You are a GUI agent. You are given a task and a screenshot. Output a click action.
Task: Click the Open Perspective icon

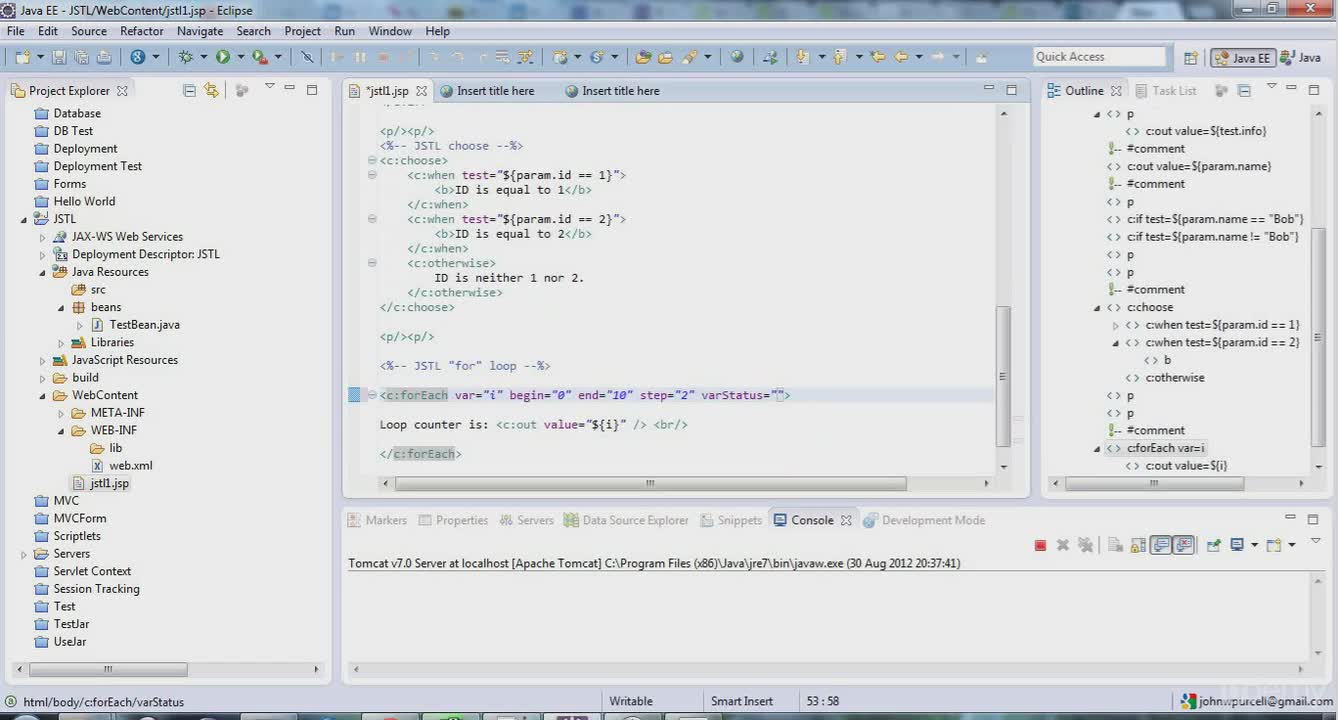point(1191,58)
